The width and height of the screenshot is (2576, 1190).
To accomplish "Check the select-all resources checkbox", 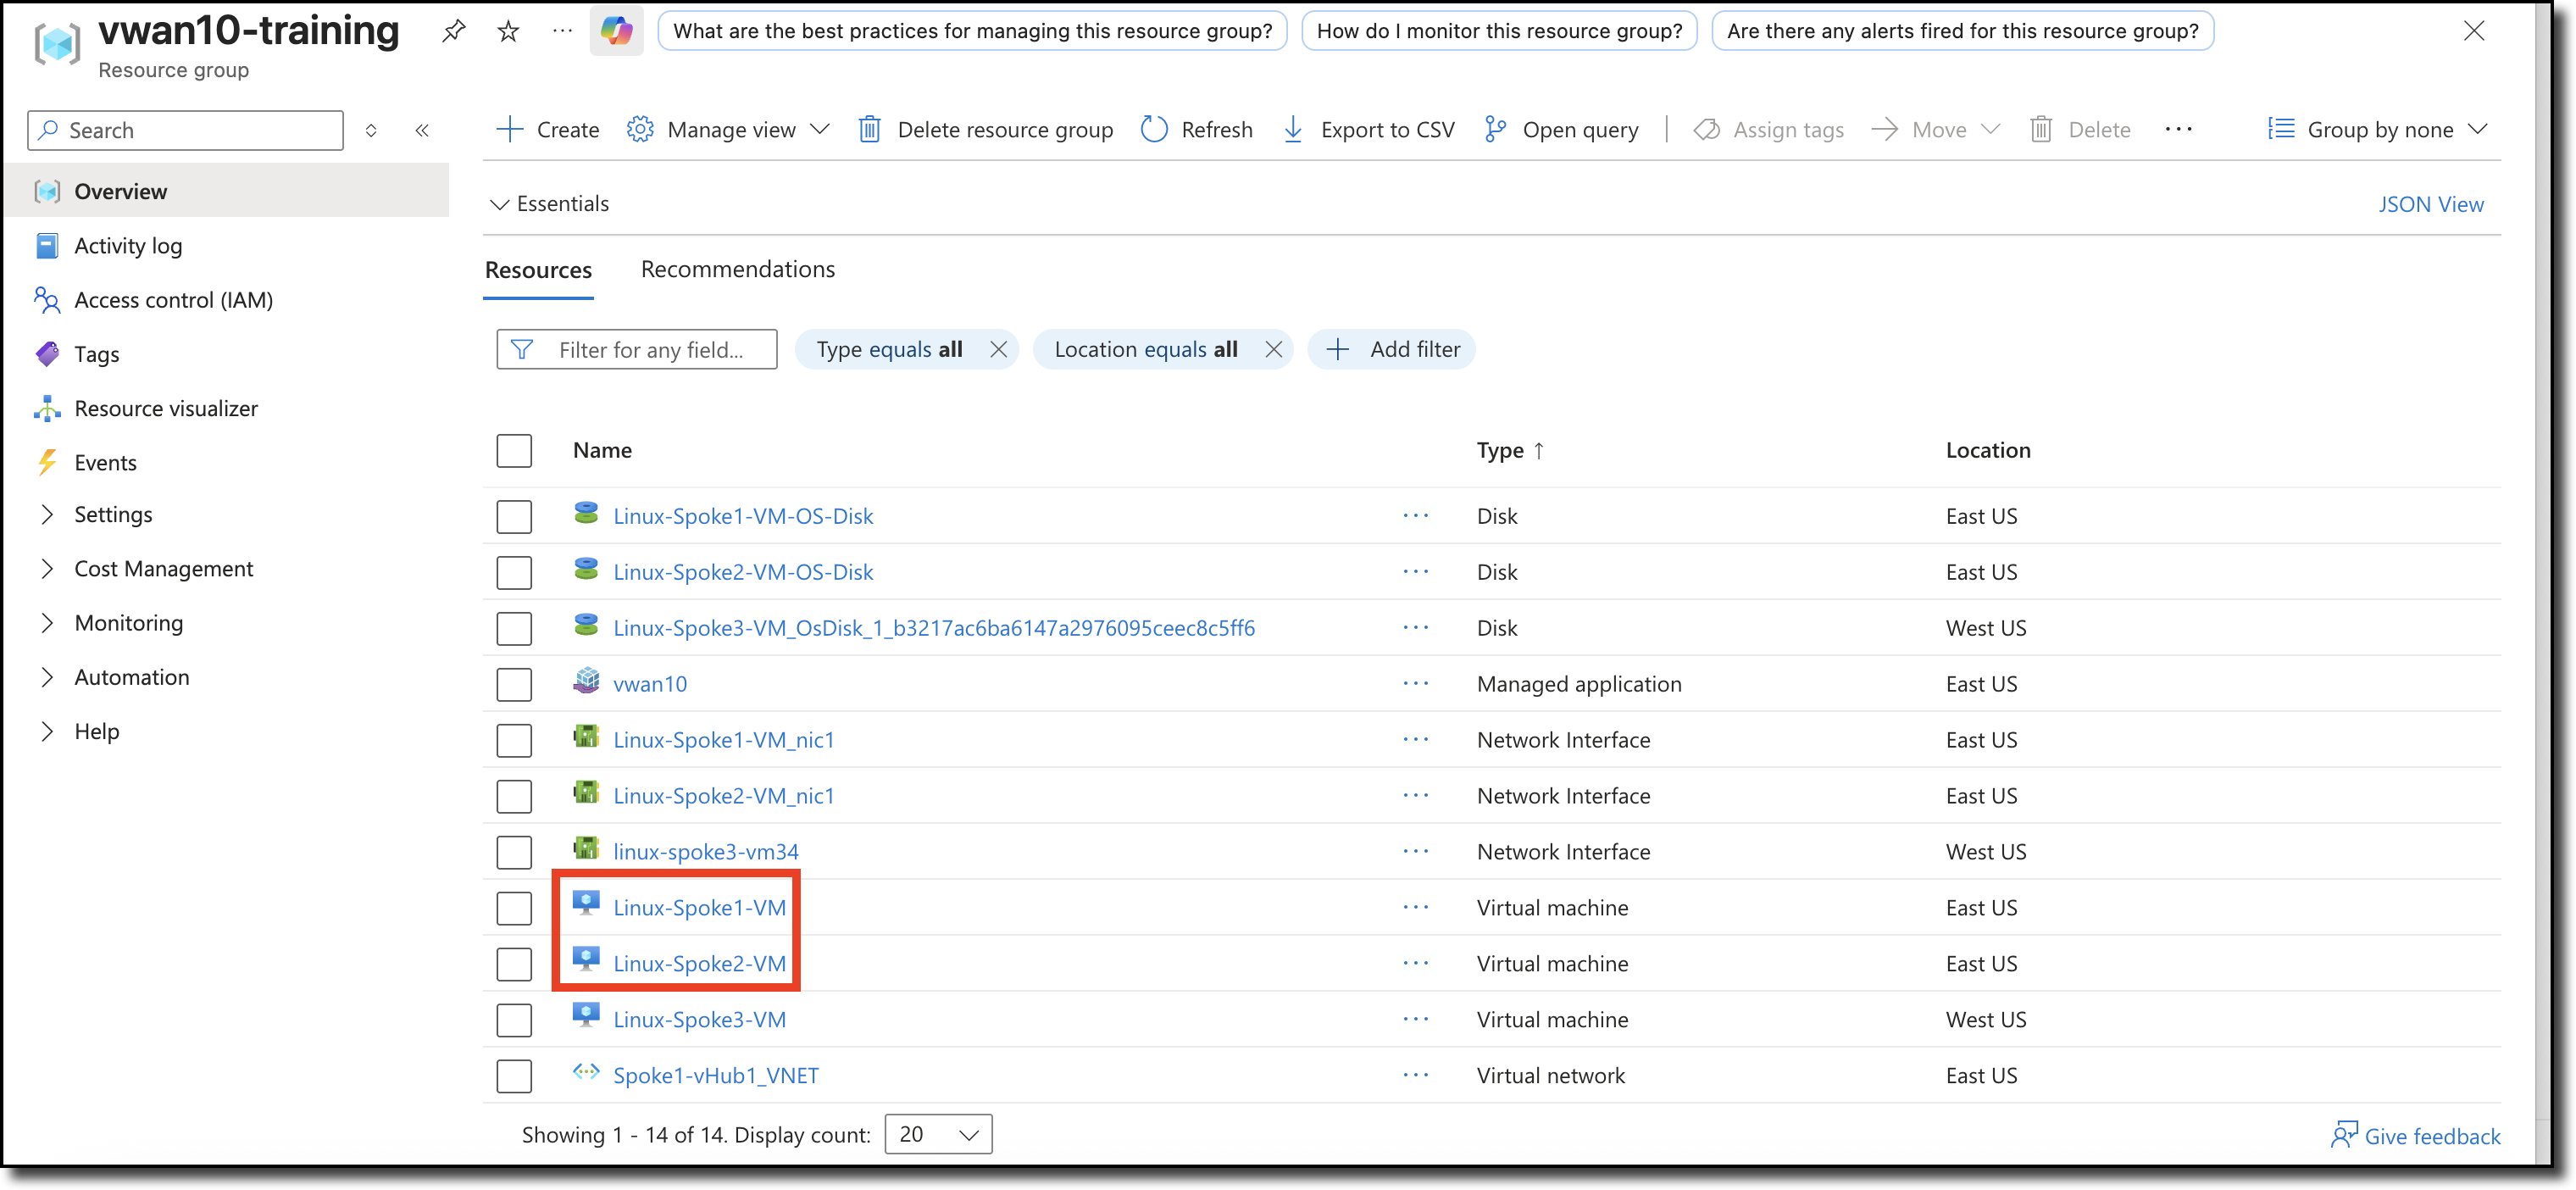I will click(x=514, y=450).
